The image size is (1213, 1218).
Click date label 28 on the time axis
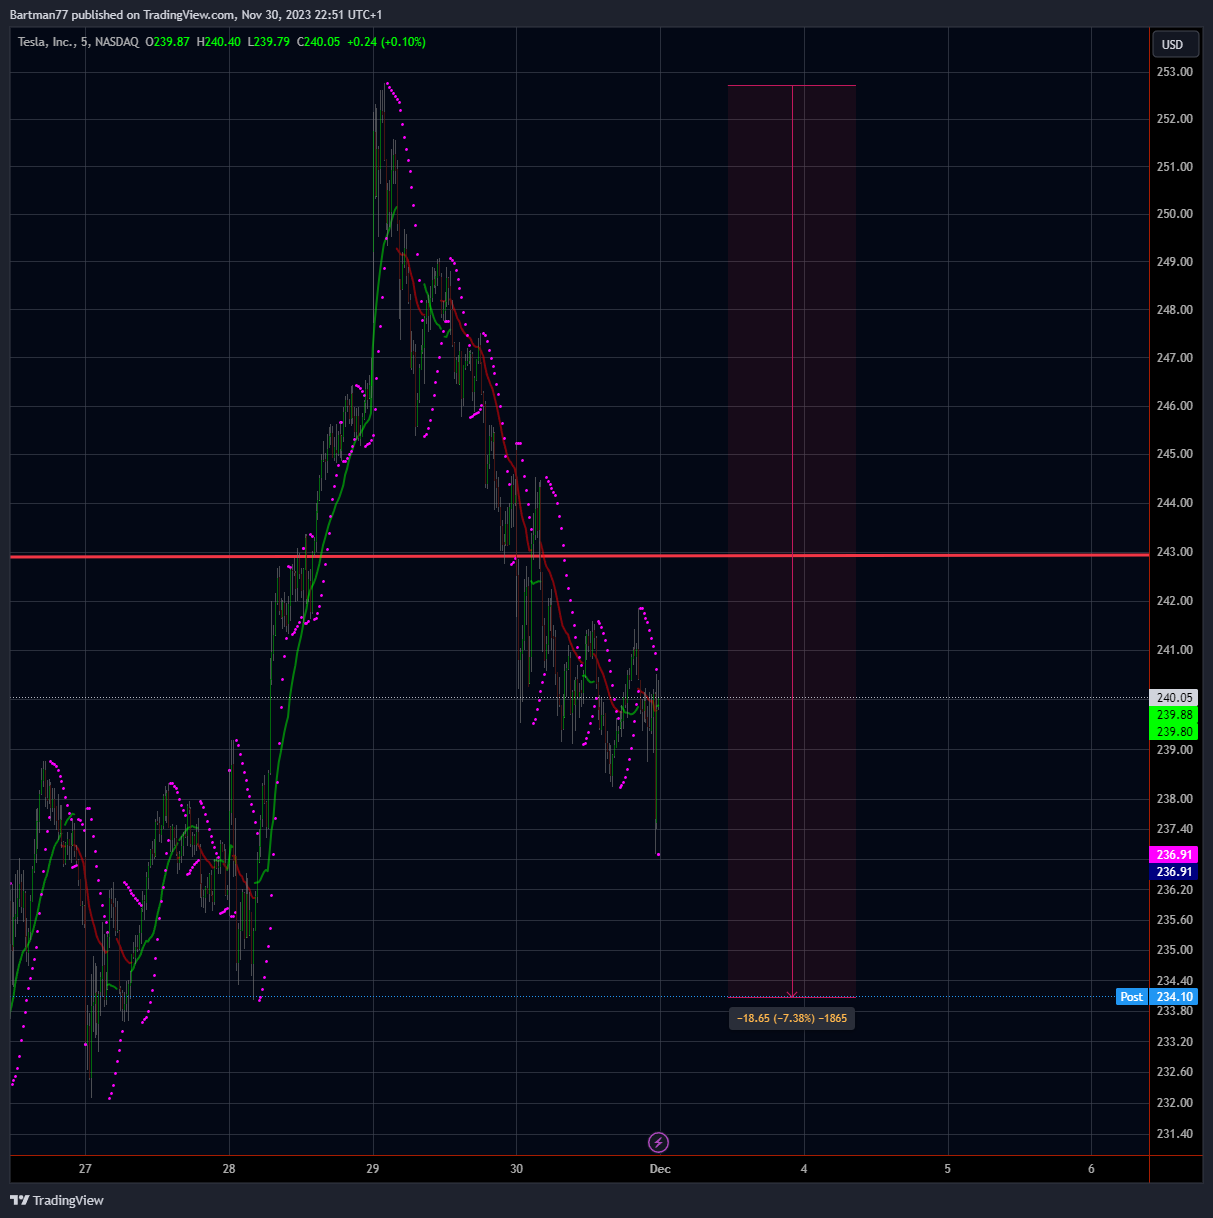(x=229, y=1169)
